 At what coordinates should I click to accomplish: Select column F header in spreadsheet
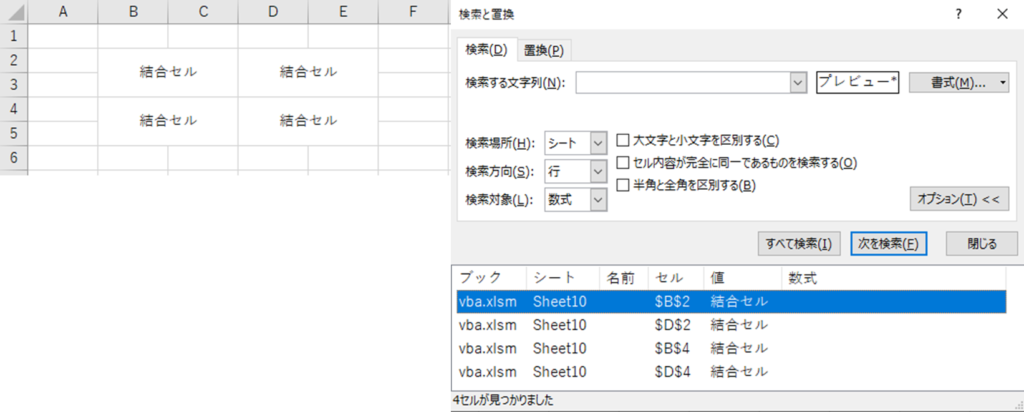point(413,12)
